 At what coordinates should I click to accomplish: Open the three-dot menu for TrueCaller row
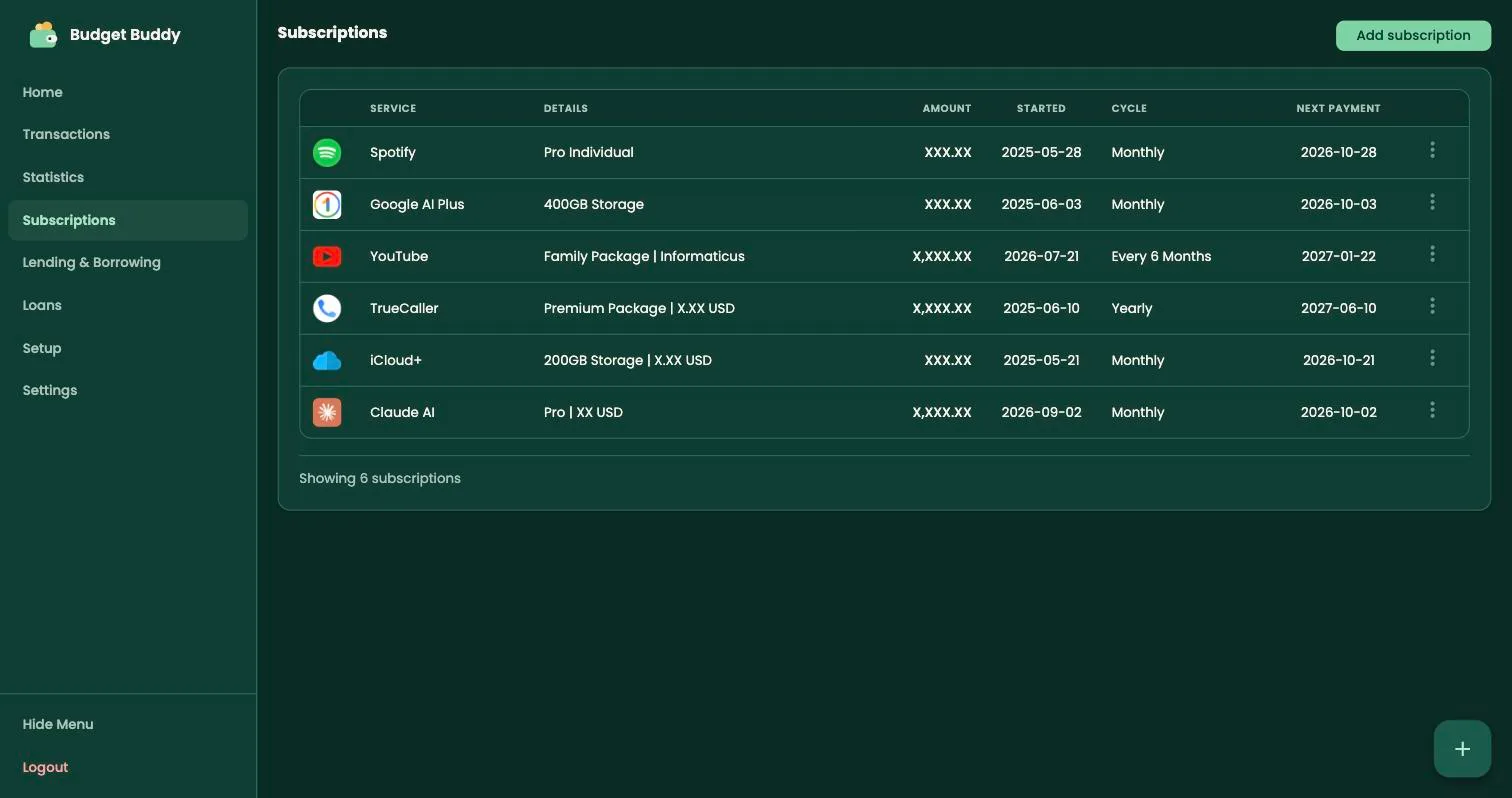pyautogui.click(x=1432, y=306)
